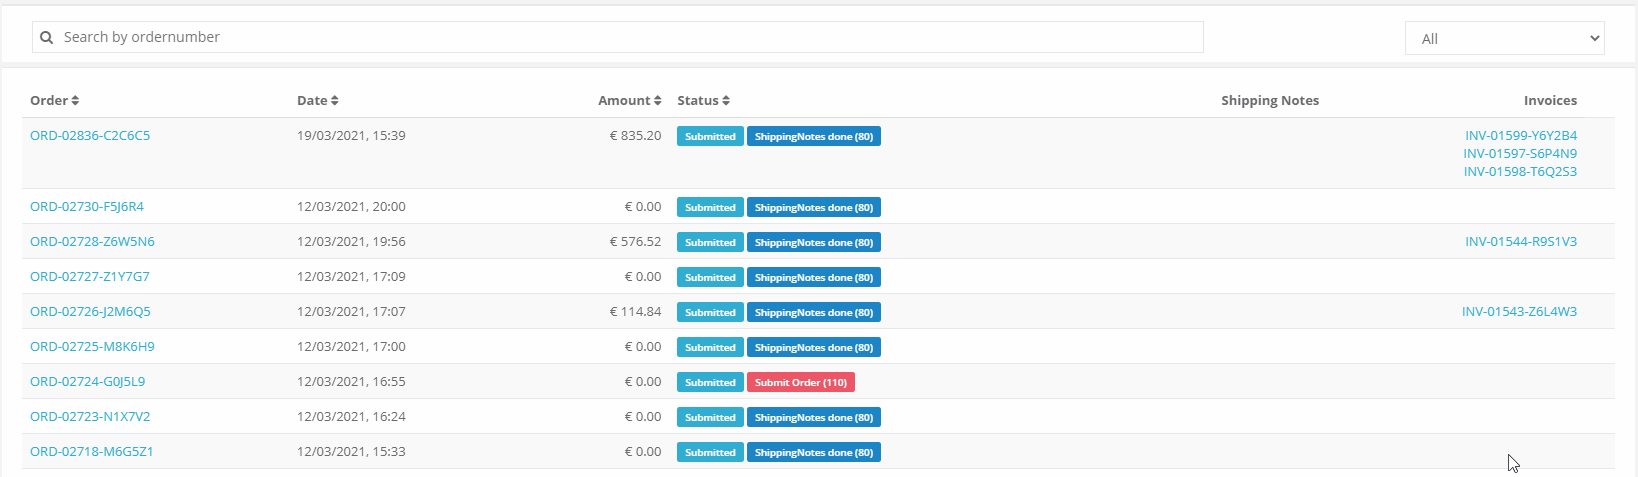Open order ORD-02726-J2M6Q5

pyautogui.click(x=90, y=312)
